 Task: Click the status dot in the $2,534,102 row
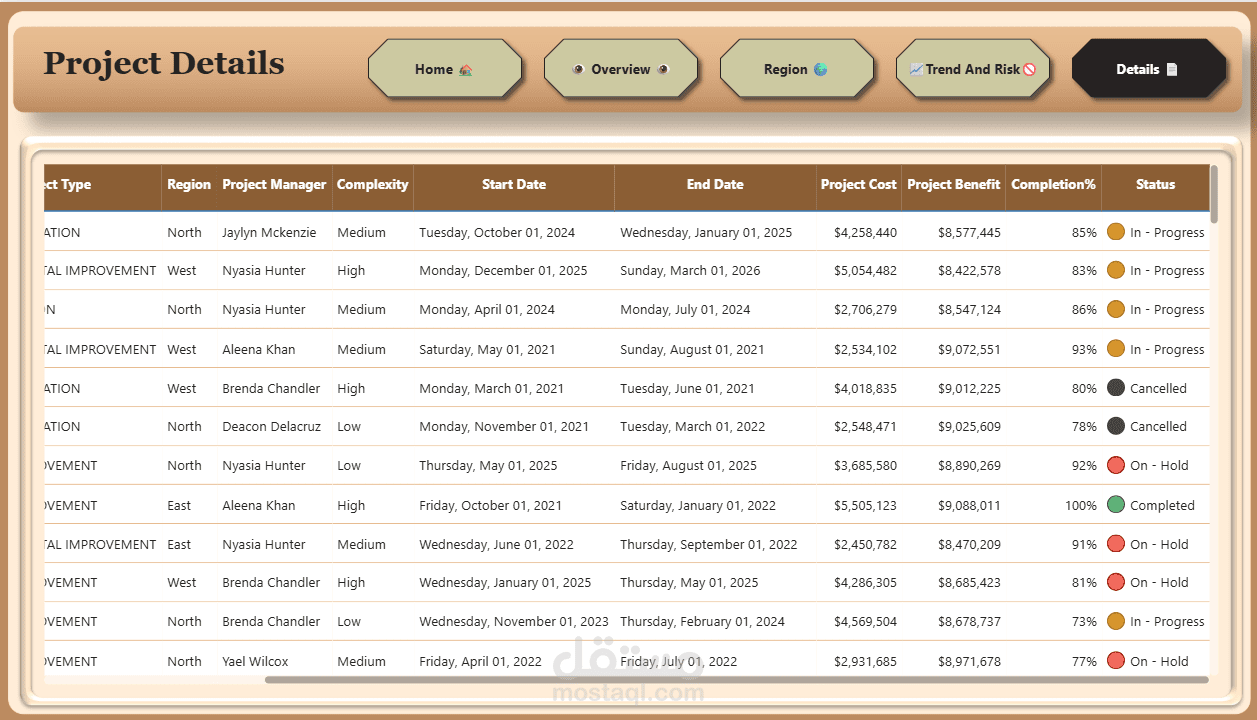pyautogui.click(x=1116, y=349)
